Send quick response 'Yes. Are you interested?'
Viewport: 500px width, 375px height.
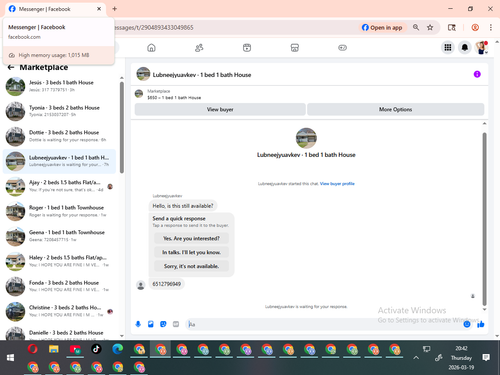tap(191, 238)
